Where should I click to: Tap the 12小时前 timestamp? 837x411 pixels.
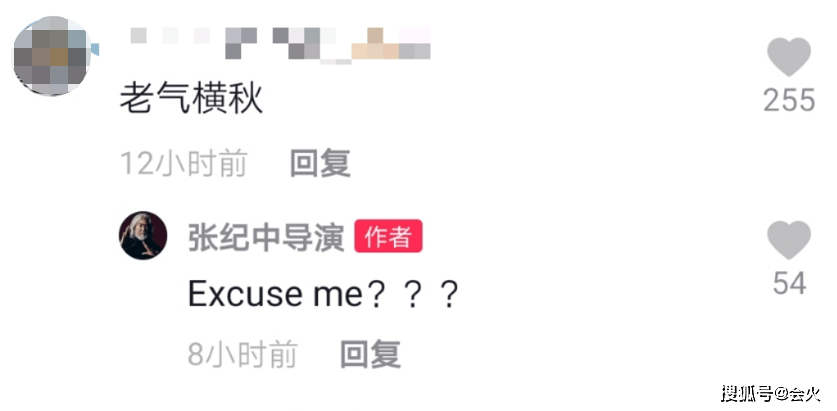184,163
